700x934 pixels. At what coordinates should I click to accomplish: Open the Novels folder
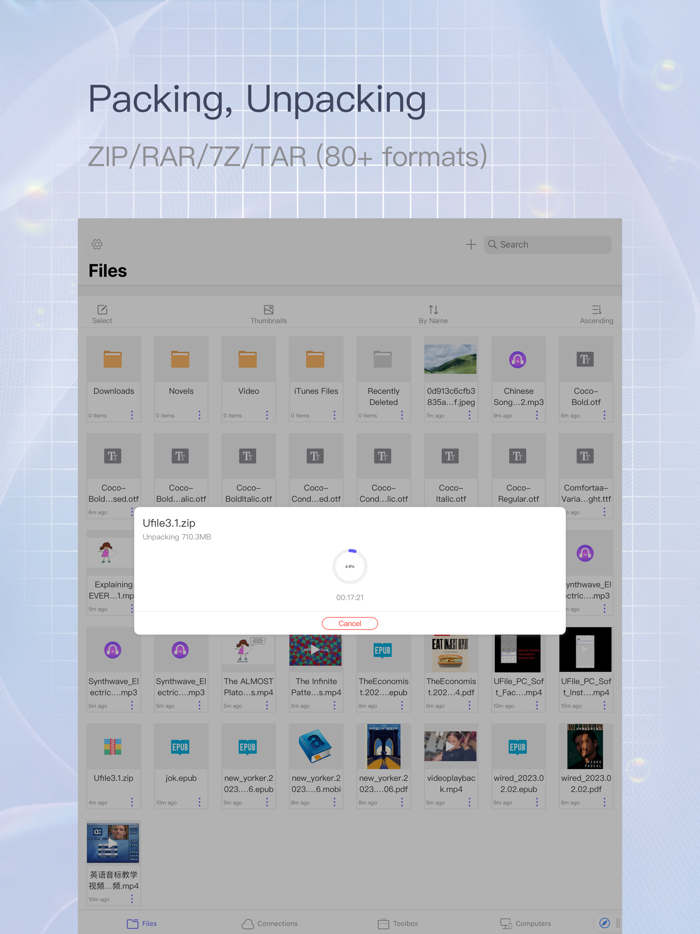click(181, 379)
